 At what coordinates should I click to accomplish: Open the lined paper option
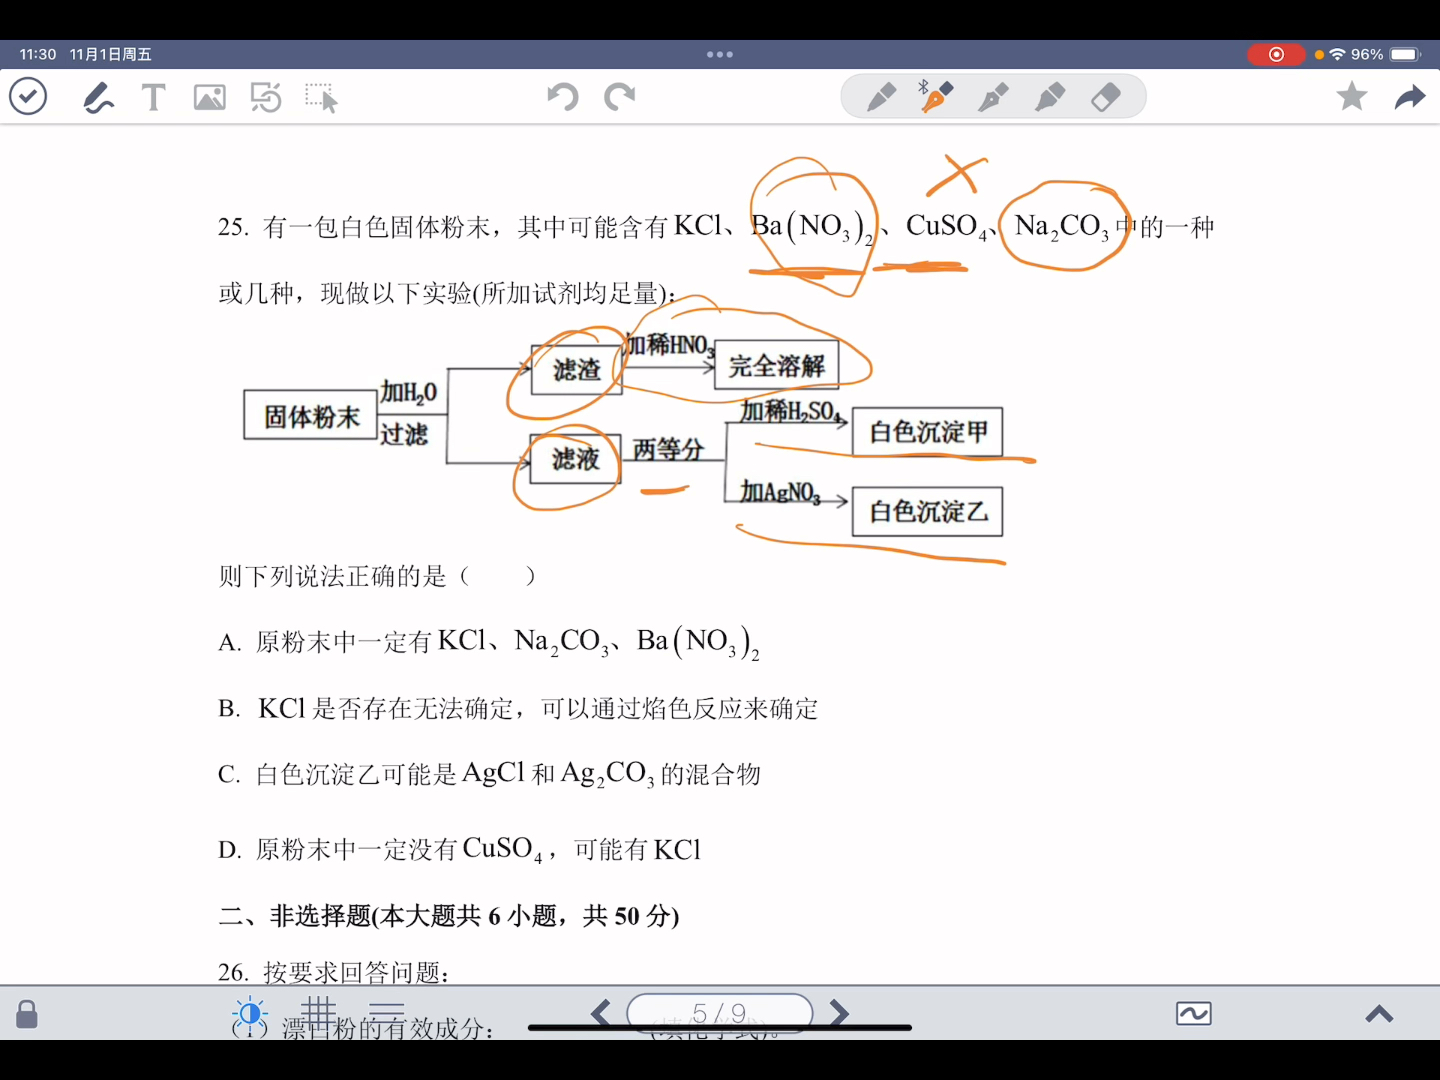pyautogui.click(x=387, y=1013)
